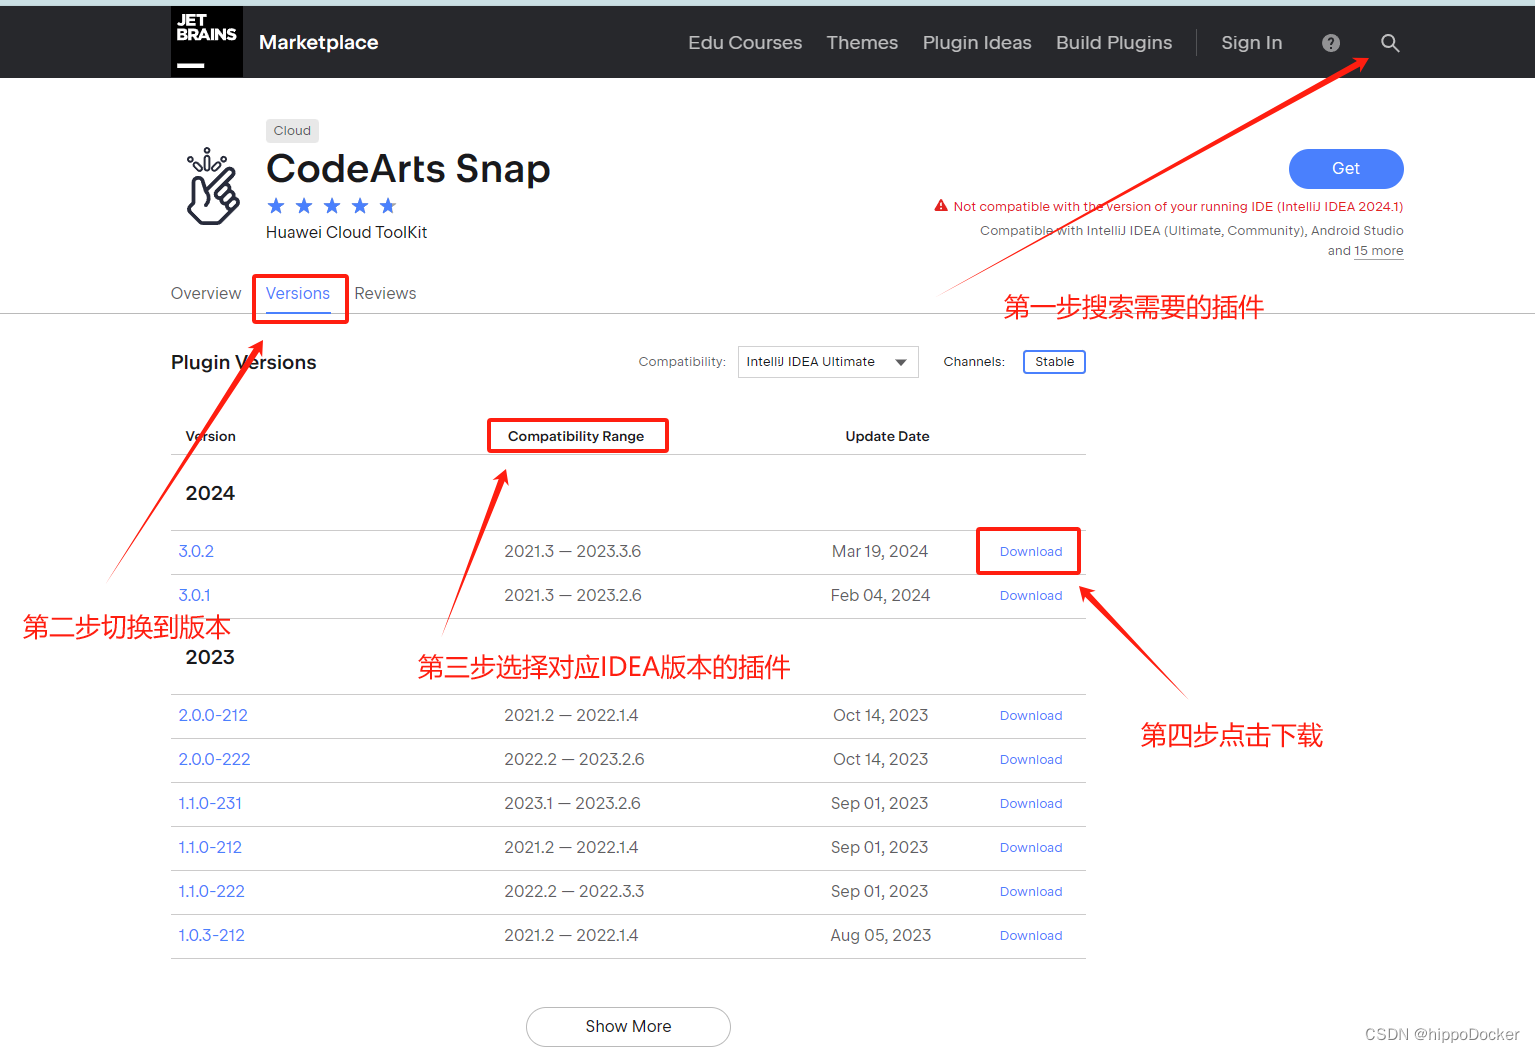Click the Cloud category tag

292,131
